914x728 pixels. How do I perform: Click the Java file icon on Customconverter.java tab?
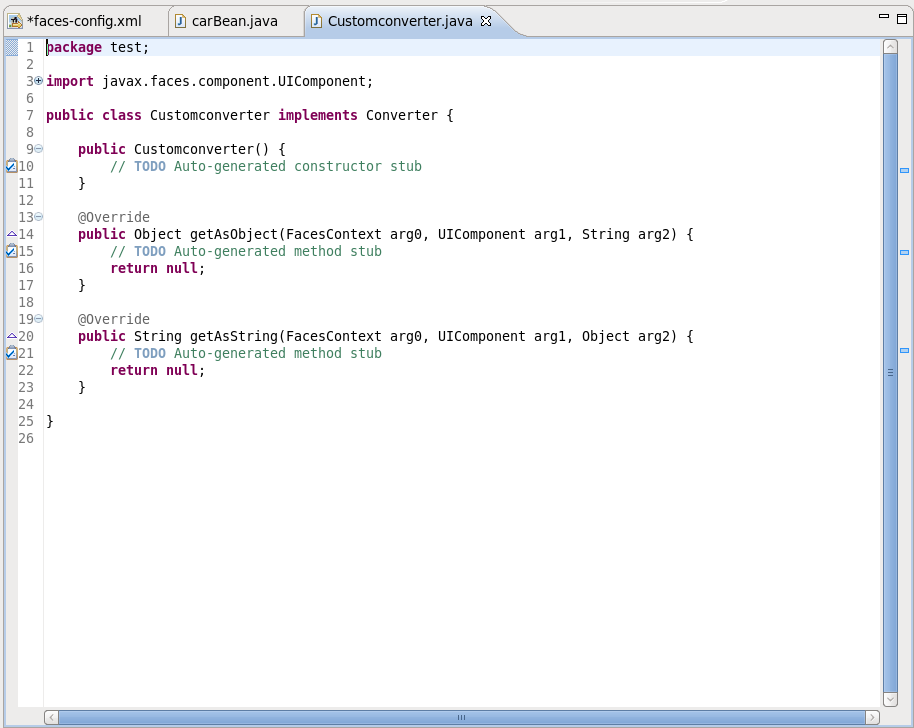(316, 22)
